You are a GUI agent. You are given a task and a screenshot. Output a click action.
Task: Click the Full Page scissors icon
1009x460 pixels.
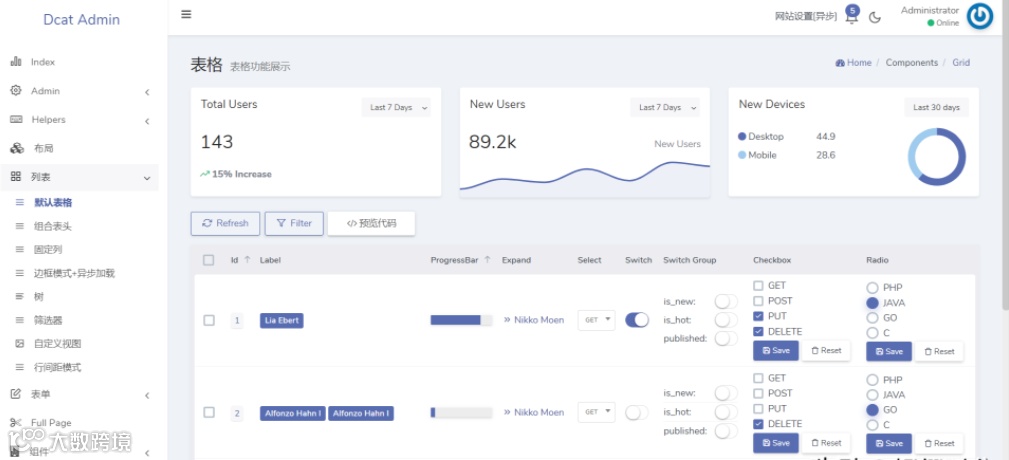(16, 423)
